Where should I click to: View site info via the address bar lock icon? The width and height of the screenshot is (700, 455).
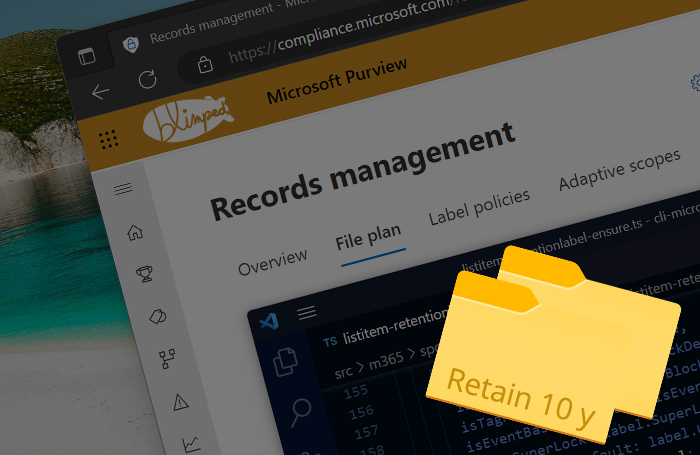pyautogui.click(x=205, y=64)
